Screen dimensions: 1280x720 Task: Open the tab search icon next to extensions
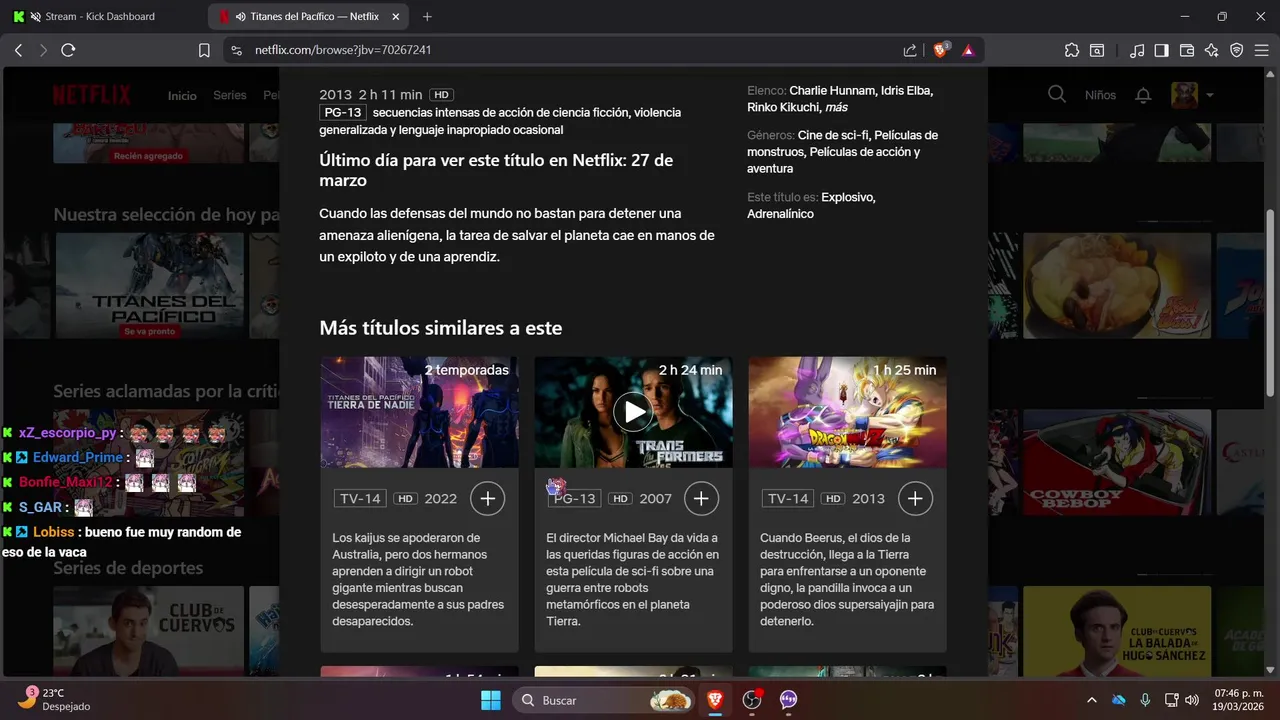[x=1097, y=50]
